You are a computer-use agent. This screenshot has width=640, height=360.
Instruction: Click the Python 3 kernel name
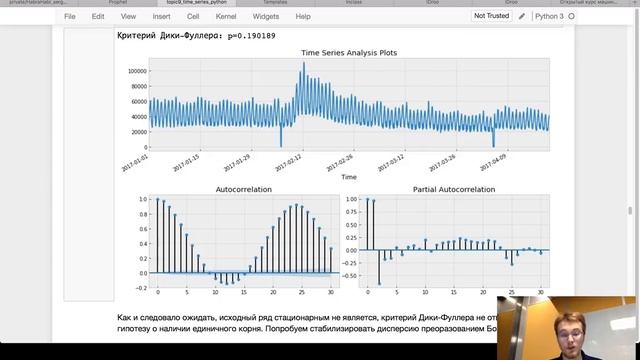549,16
